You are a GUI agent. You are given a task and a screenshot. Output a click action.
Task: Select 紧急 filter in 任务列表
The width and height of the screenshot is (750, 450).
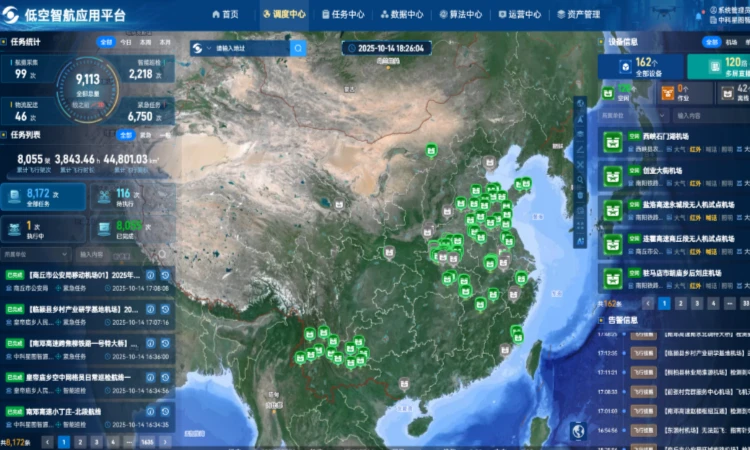[x=145, y=135]
